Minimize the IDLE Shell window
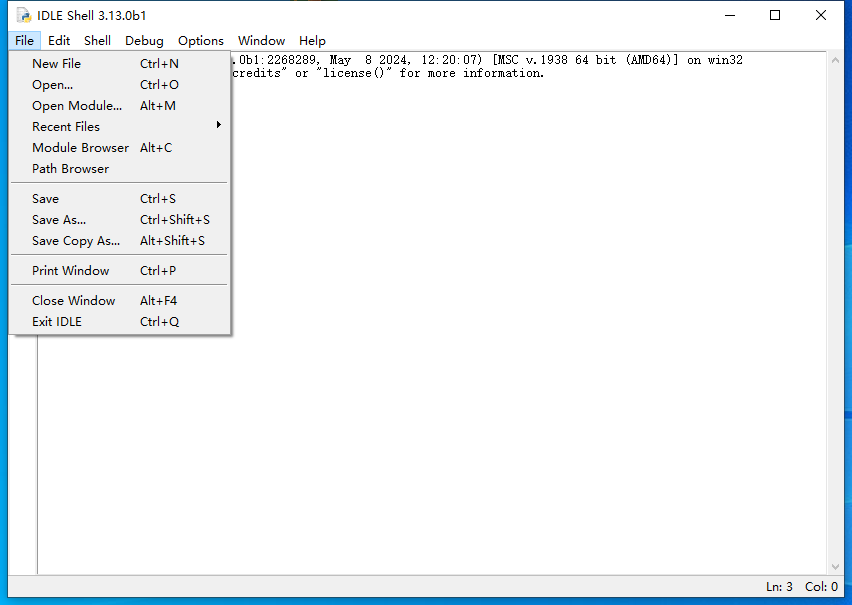The width and height of the screenshot is (852, 605). (x=730, y=16)
